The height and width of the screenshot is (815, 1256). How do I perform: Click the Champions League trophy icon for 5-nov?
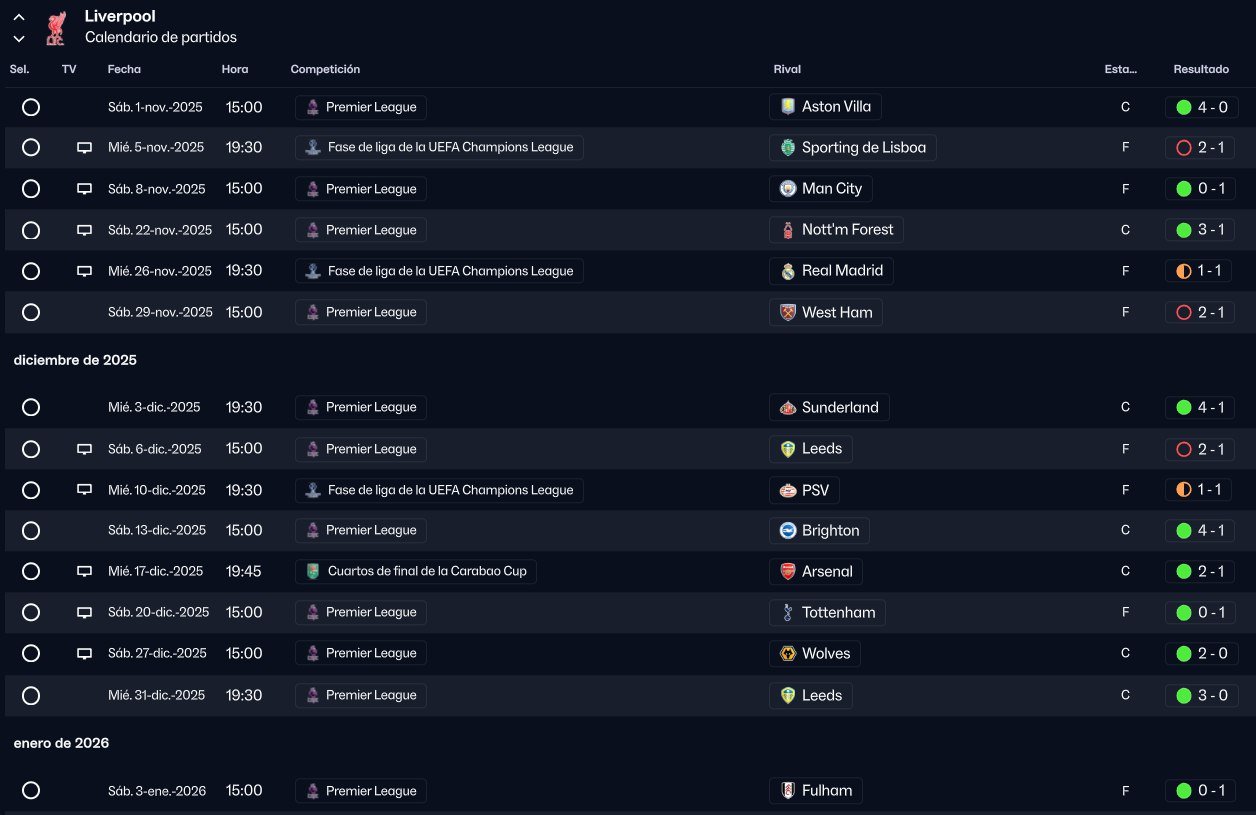click(x=313, y=148)
